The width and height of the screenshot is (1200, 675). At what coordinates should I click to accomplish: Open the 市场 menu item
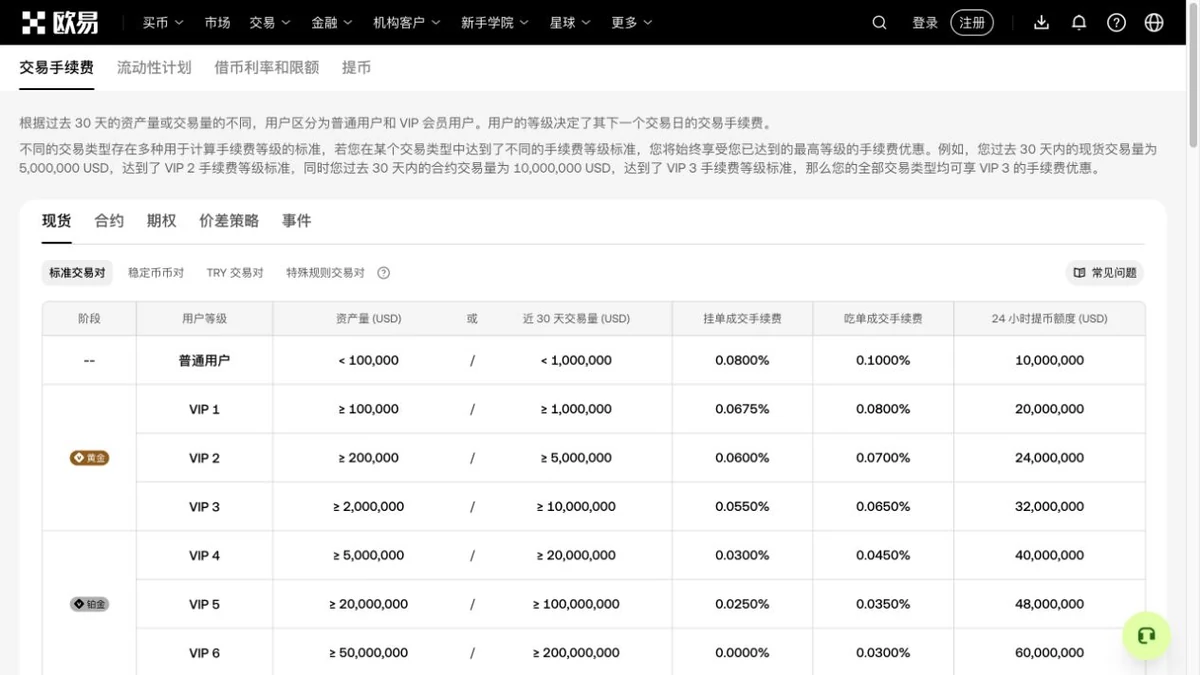(x=217, y=22)
